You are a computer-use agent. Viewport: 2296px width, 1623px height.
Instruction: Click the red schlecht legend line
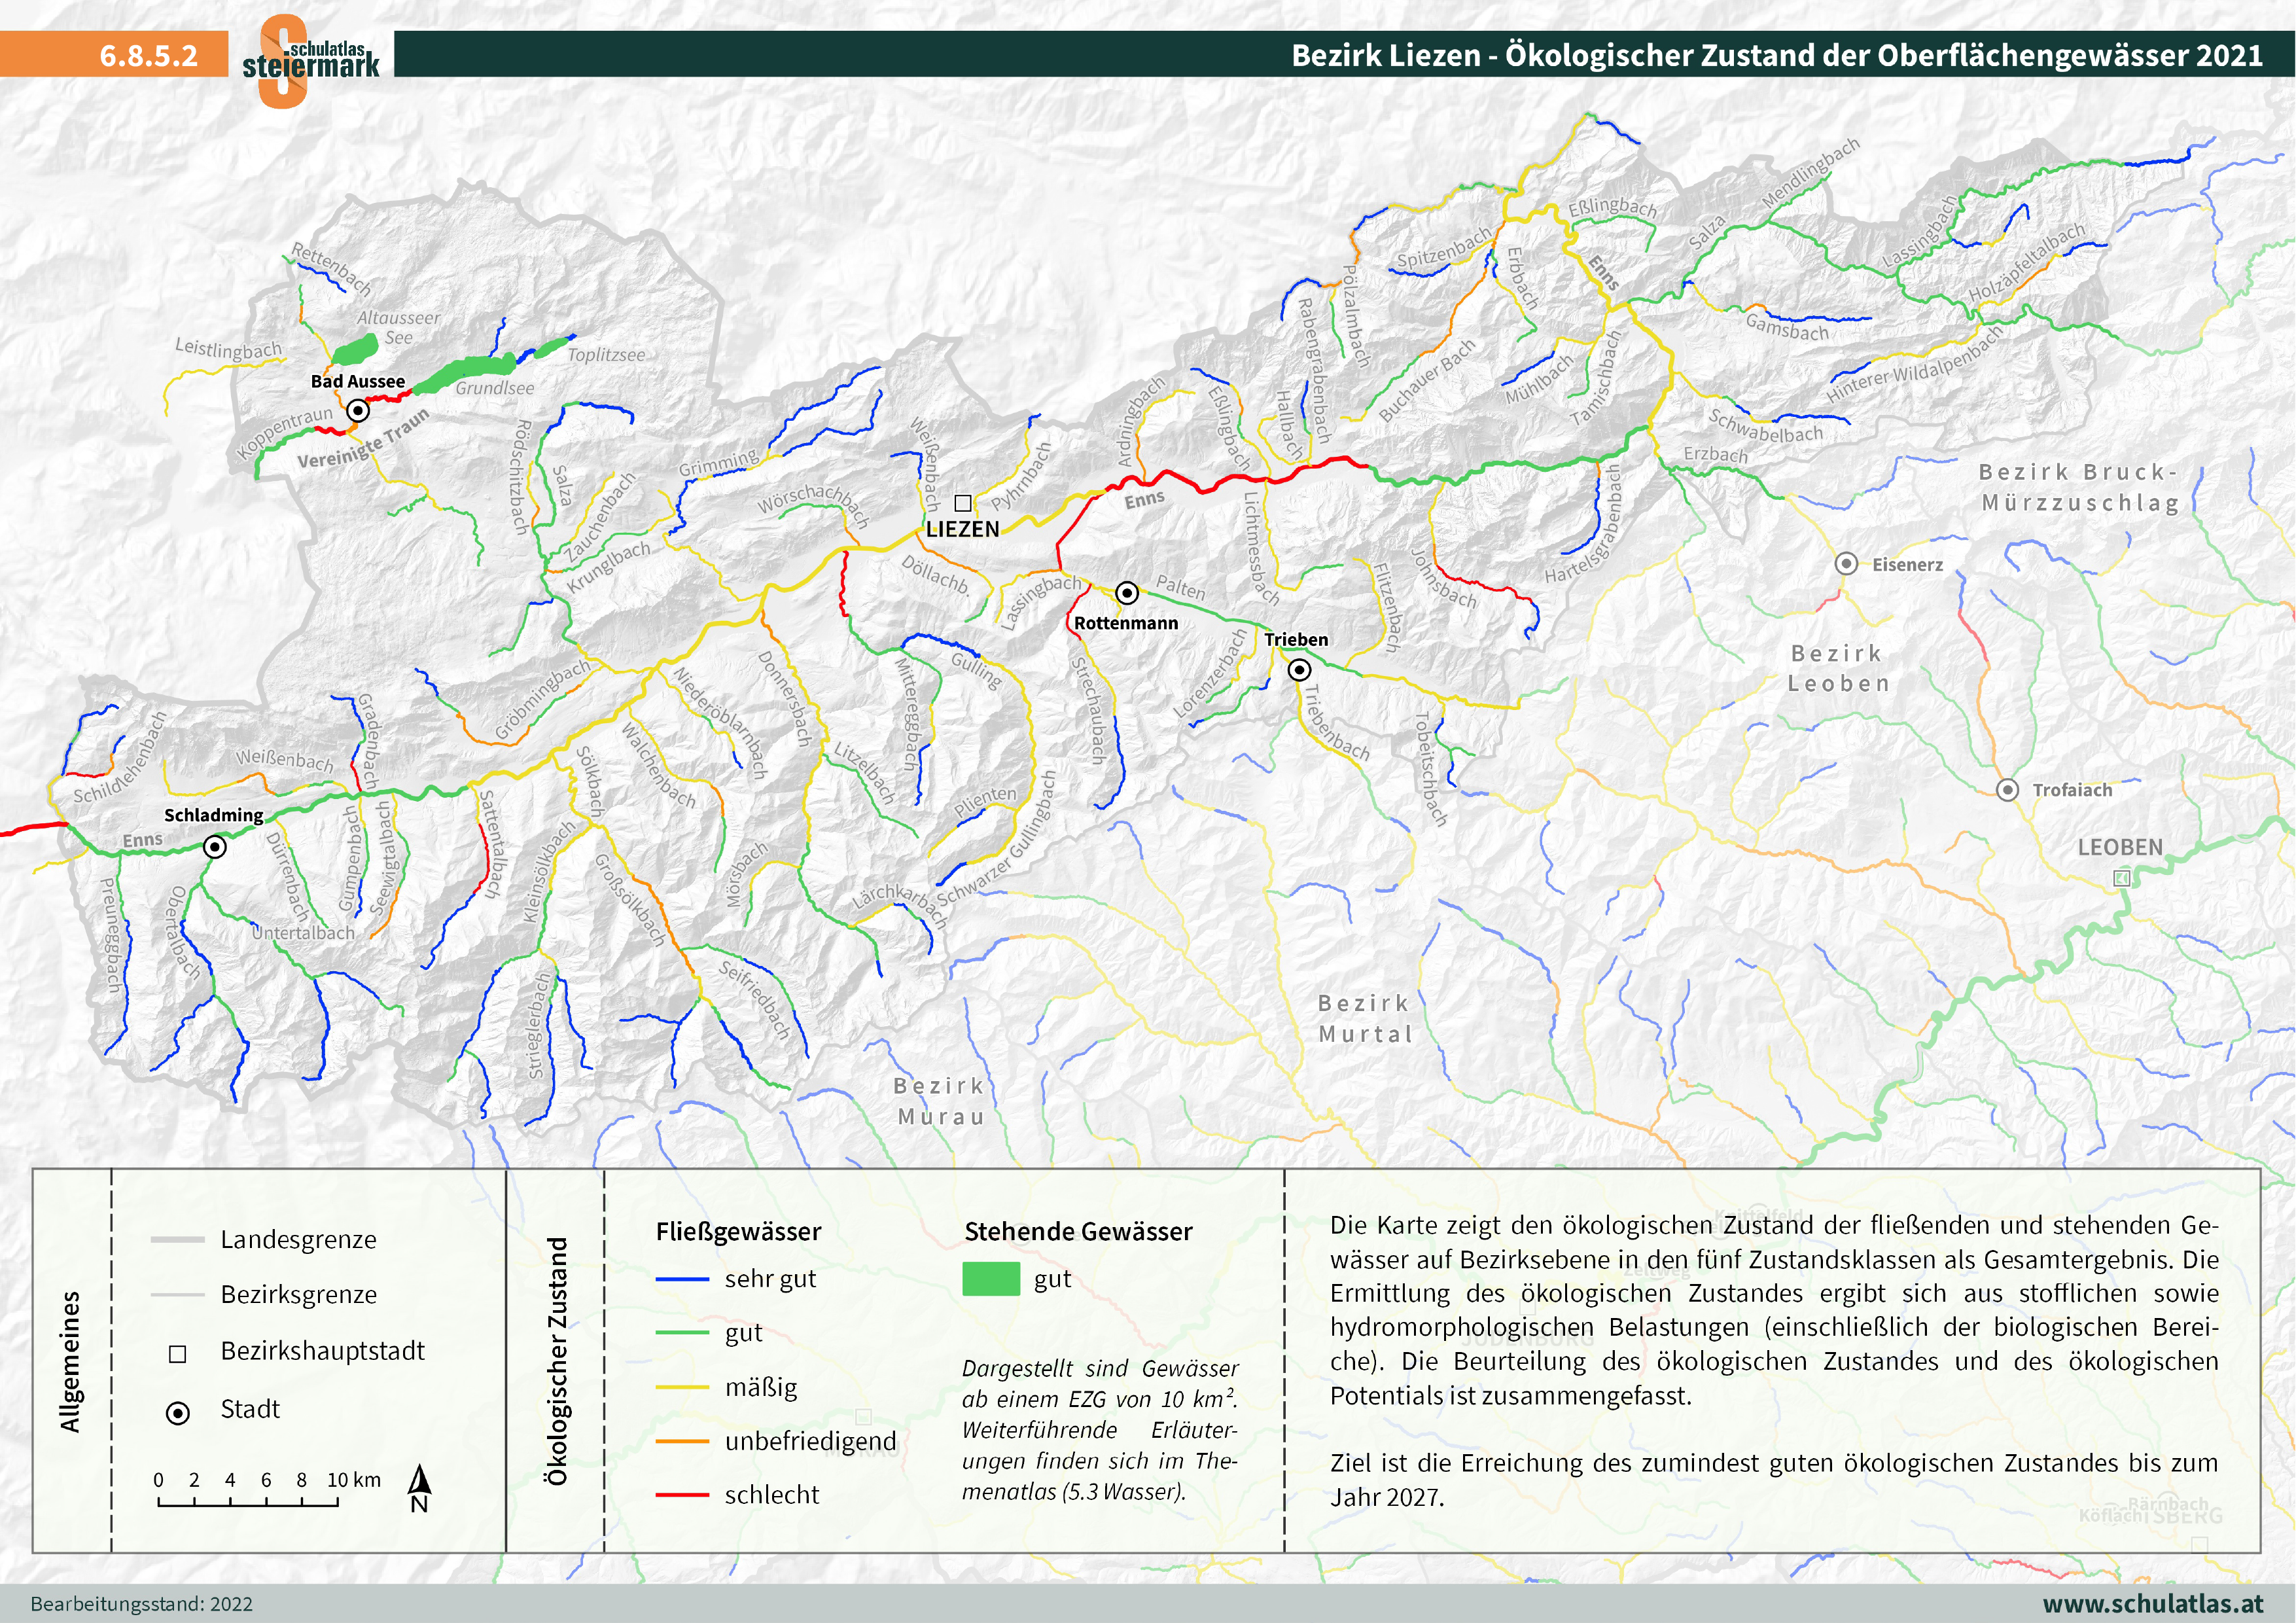[x=682, y=1495]
